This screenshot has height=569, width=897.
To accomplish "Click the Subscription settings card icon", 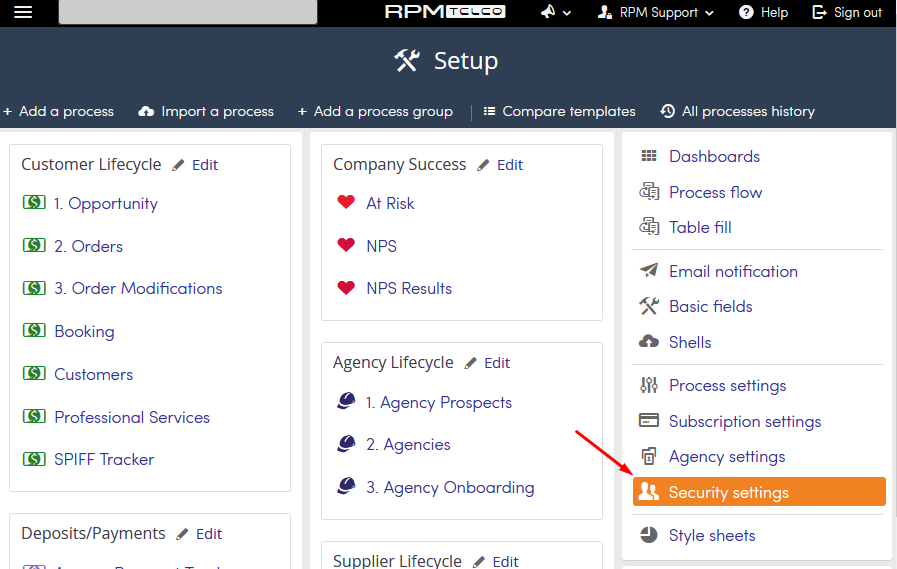I will (649, 420).
